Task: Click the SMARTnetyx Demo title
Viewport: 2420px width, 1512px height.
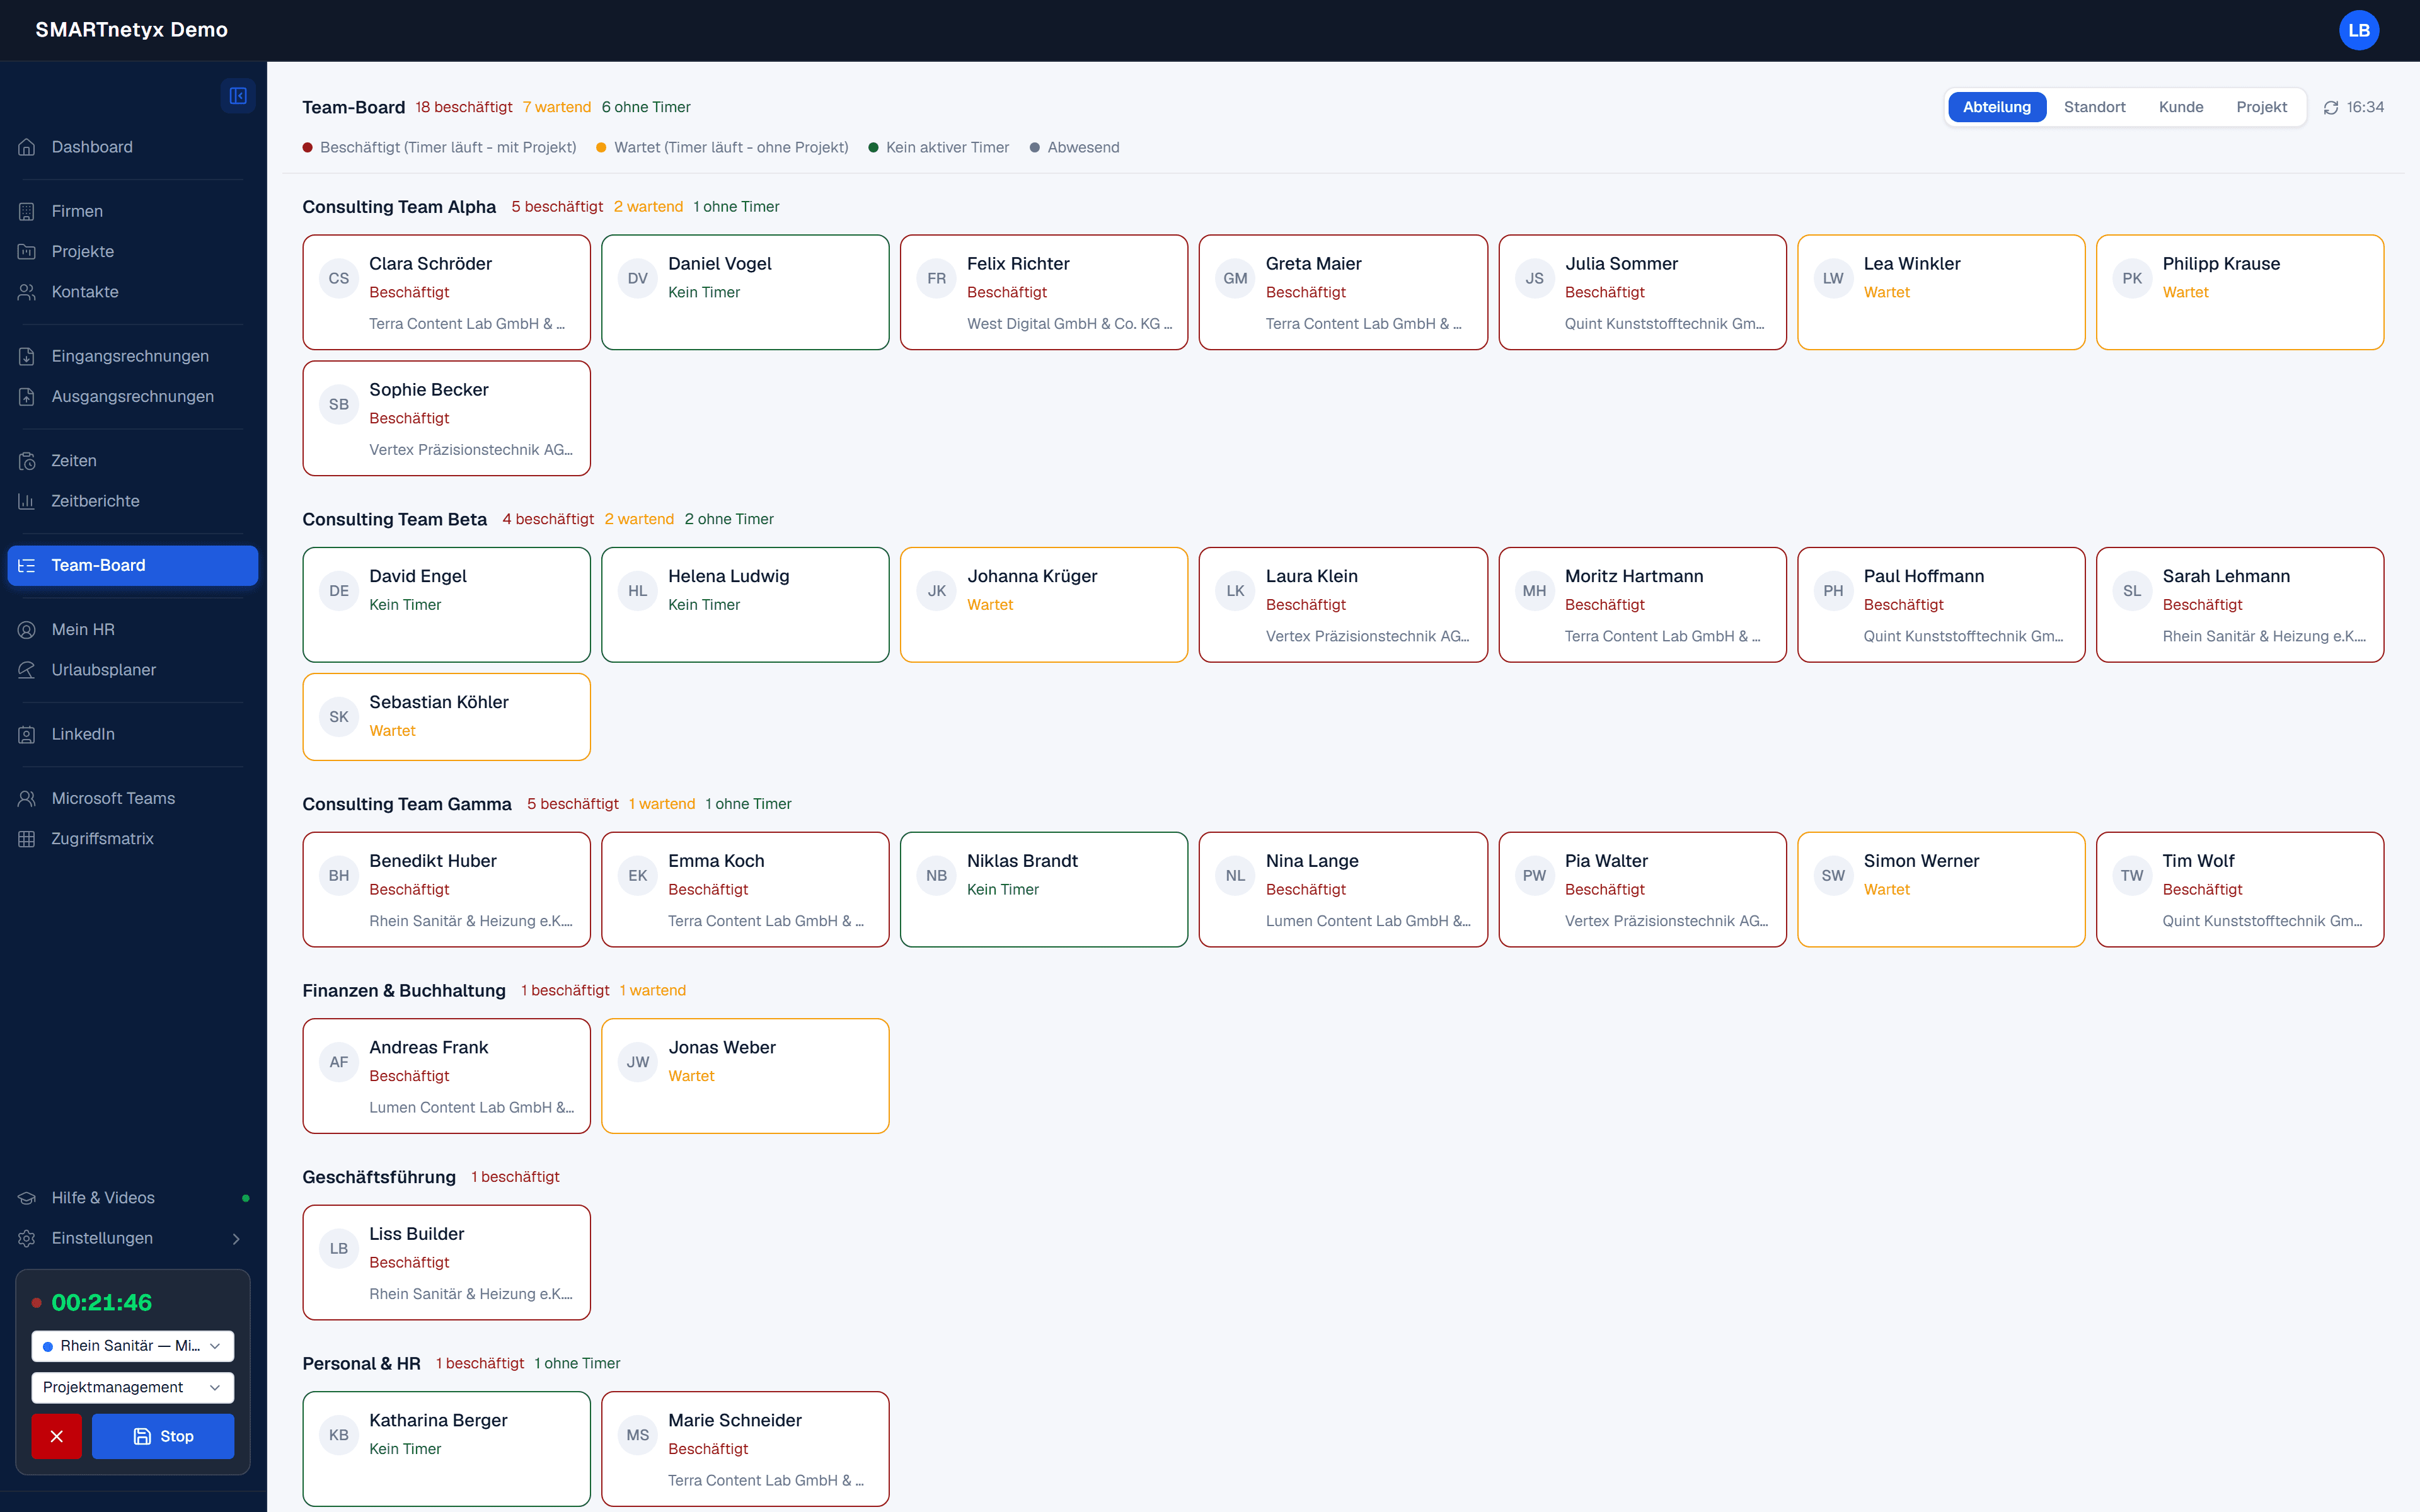Action: click(x=132, y=30)
